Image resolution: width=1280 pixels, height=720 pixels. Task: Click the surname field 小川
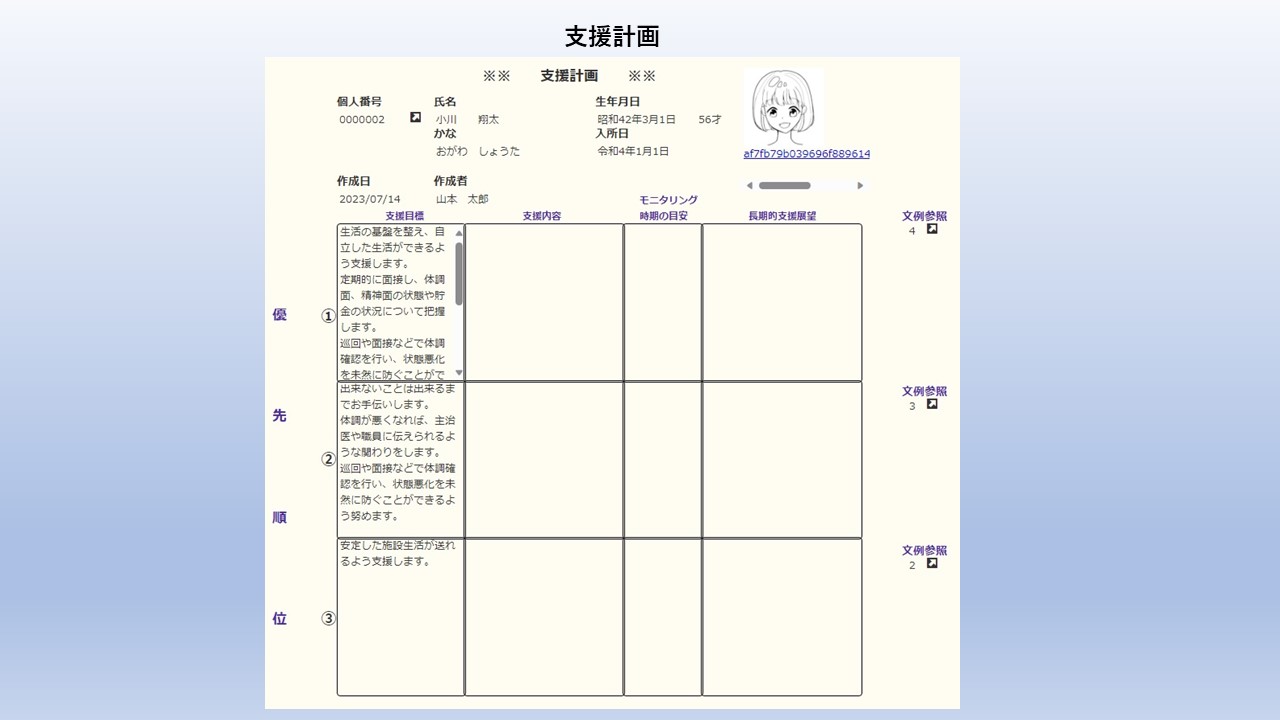pyautogui.click(x=446, y=120)
